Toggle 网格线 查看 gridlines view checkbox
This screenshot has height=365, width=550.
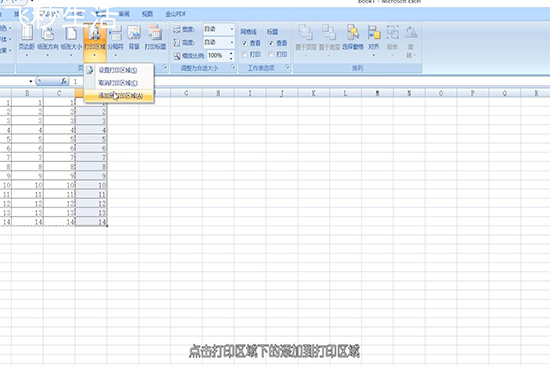[245, 43]
